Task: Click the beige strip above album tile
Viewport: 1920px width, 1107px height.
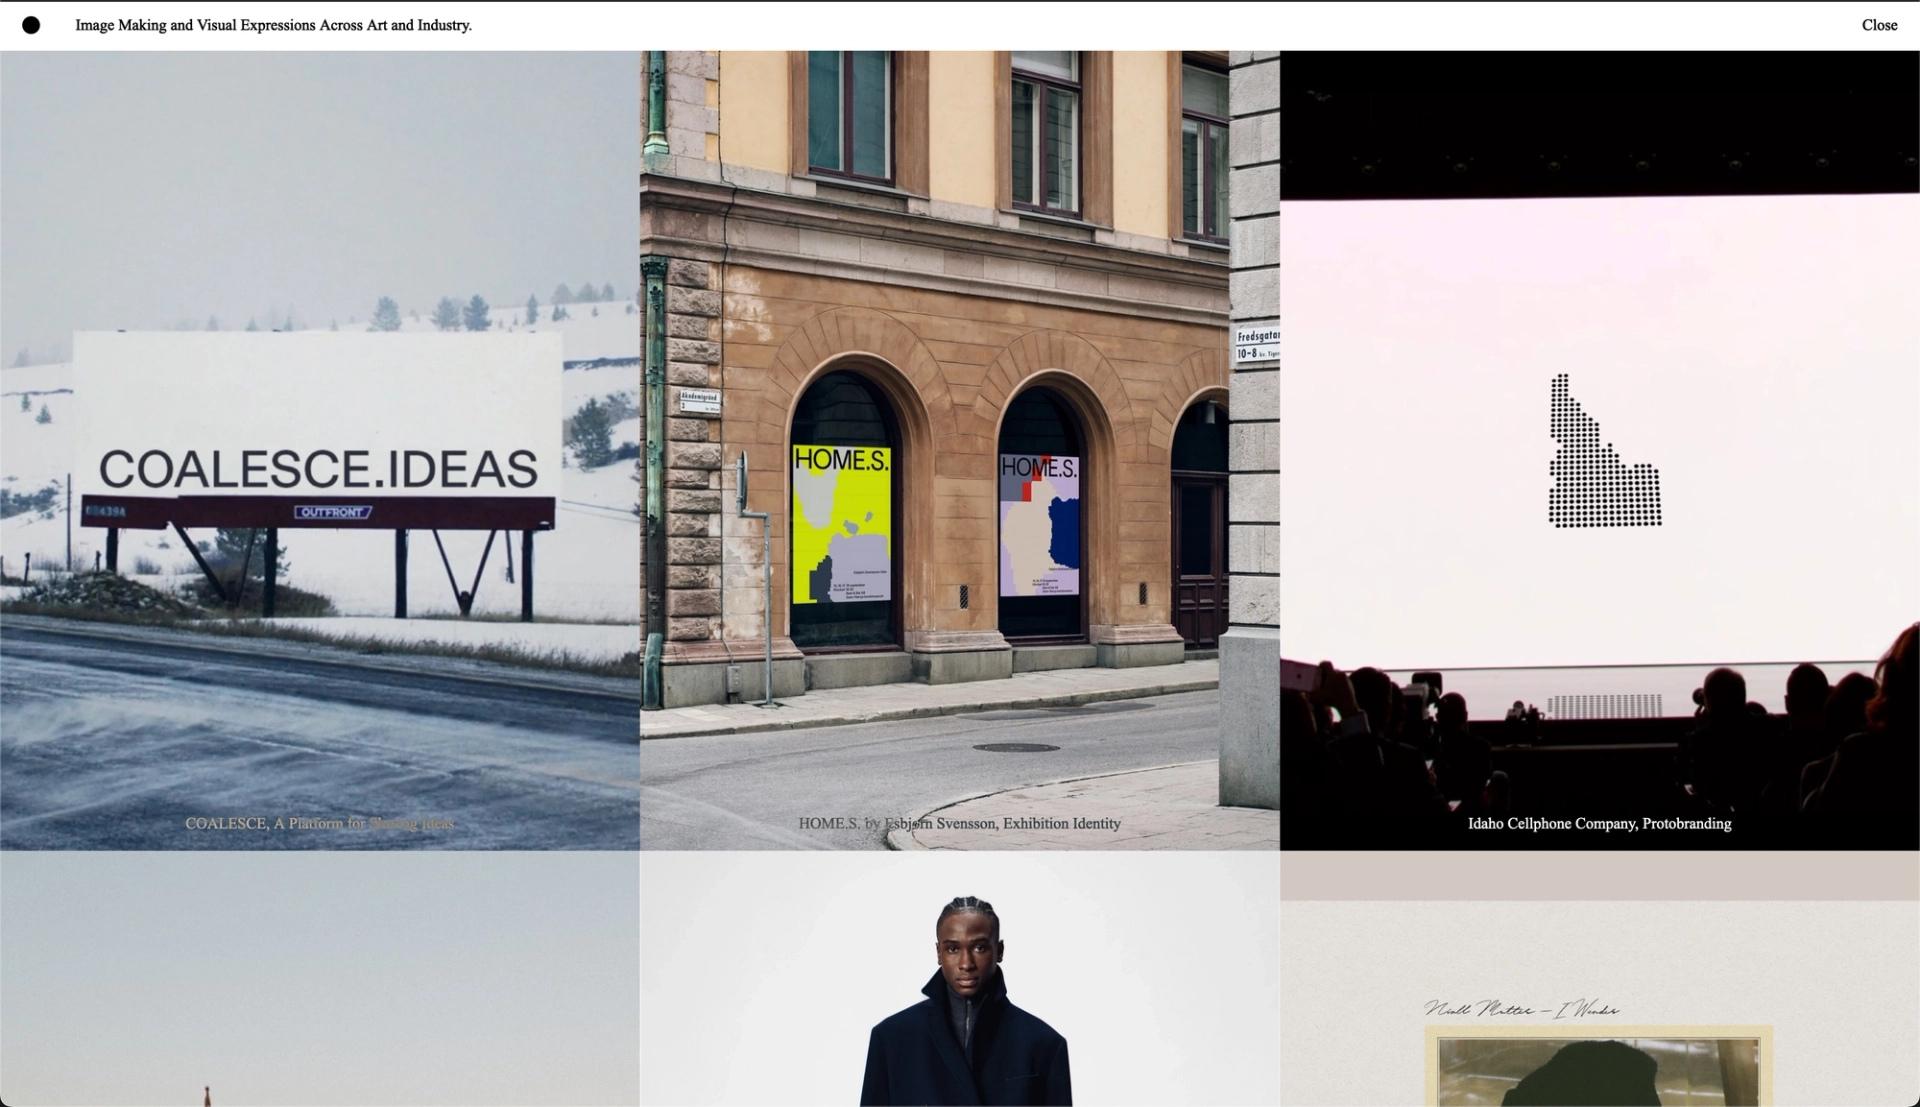Action: pos(1599,876)
